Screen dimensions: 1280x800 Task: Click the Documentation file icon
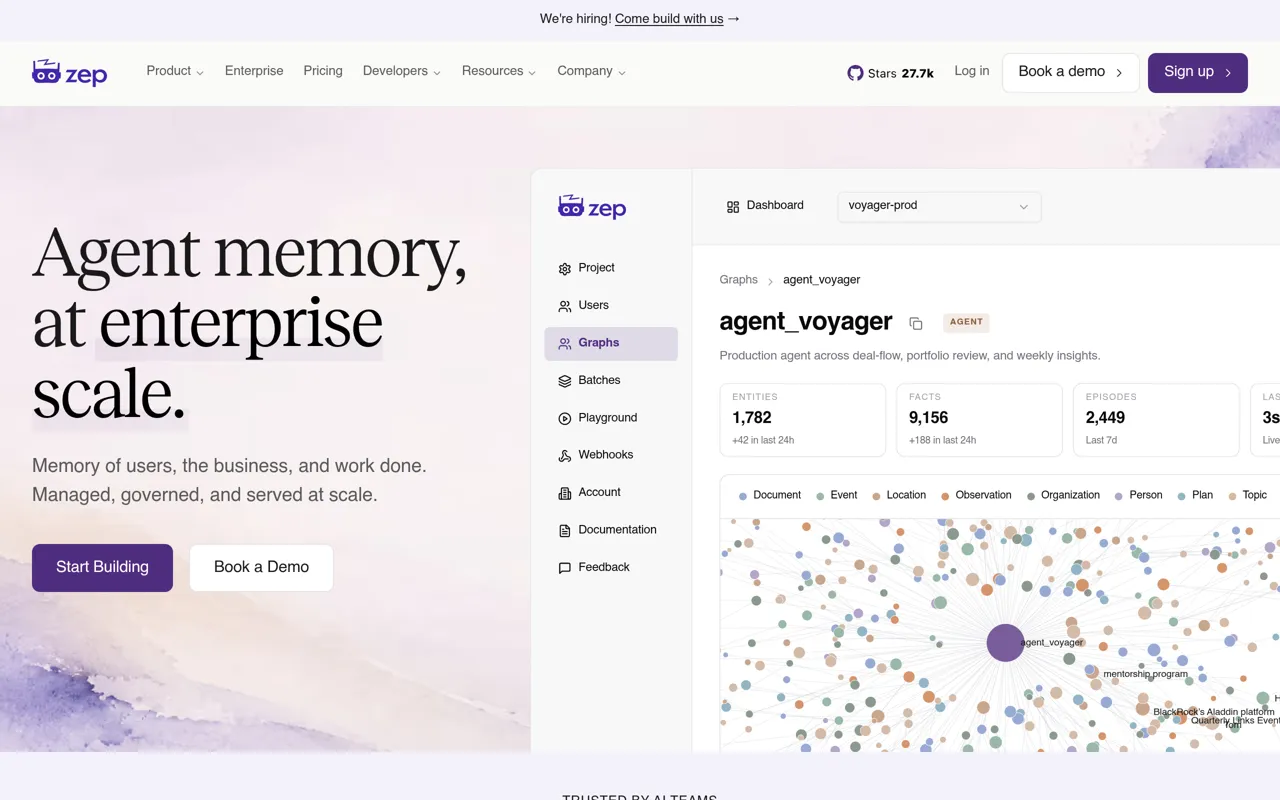[x=565, y=530]
